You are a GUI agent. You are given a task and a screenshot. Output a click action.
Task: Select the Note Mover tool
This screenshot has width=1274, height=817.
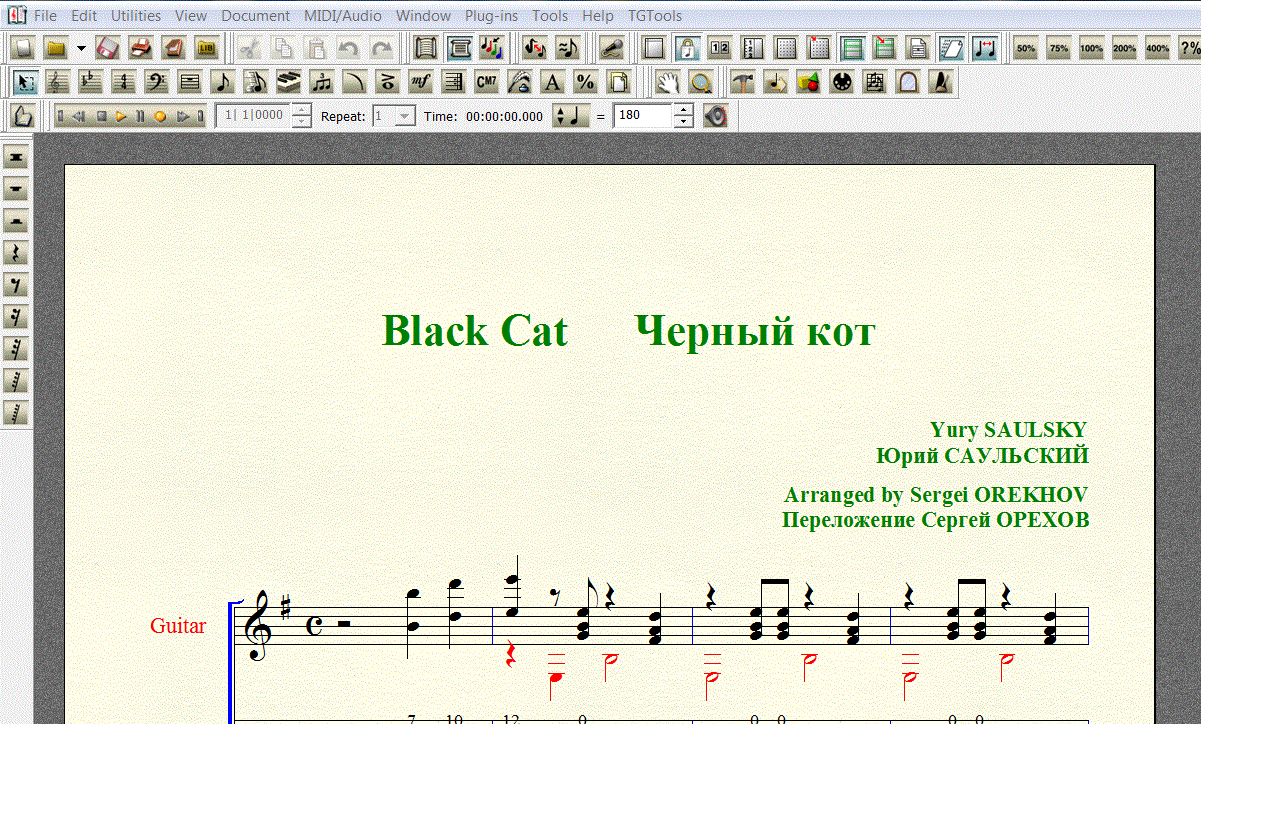click(x=775, y=82)
